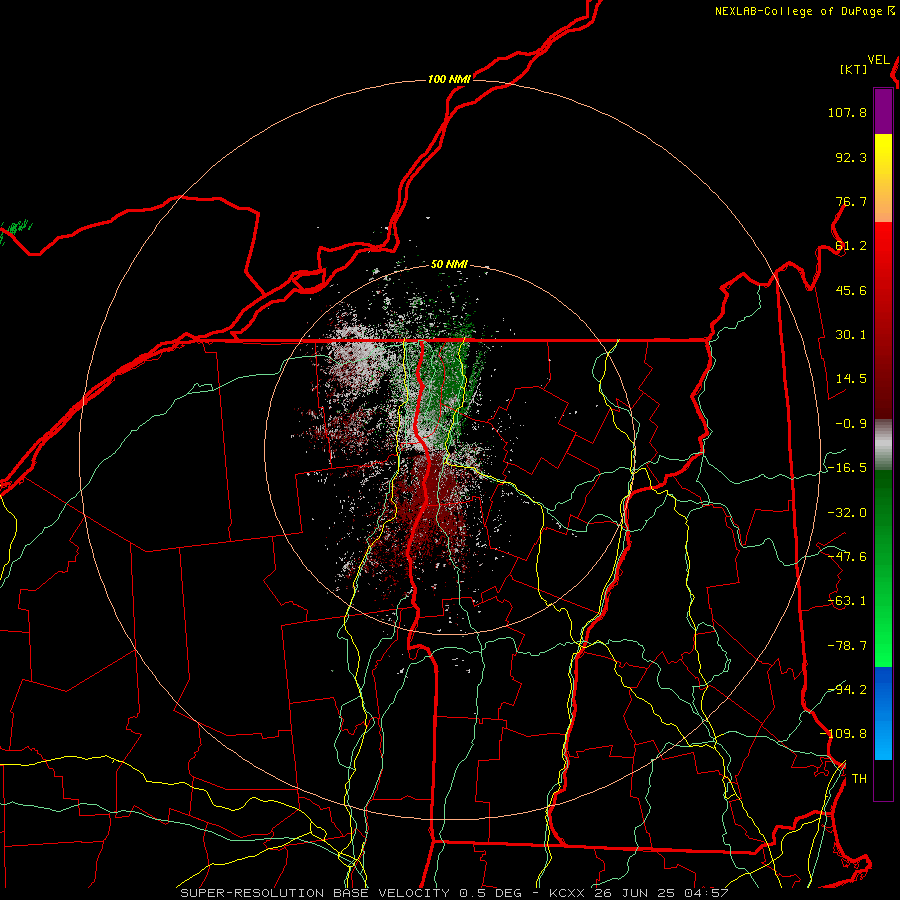The height and width of the screenshot is (900, 900).
Task: Select the -109.8 velocity scale value
Action: (843, 734)
